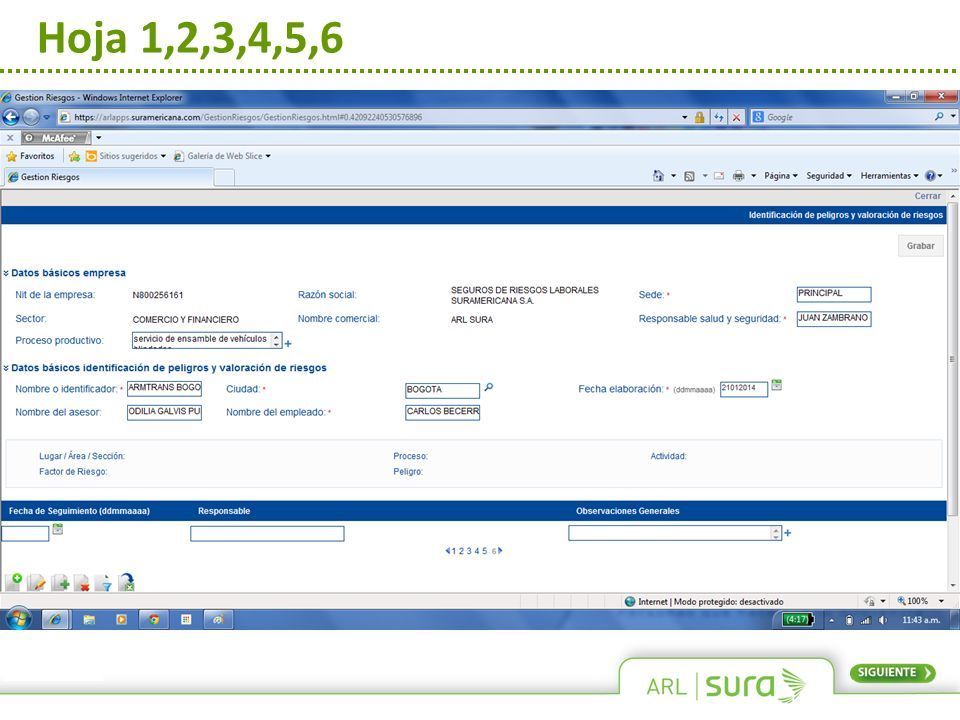The image size is (960, 720).
Task: Click the Print icon
Action: coord(738,176)
